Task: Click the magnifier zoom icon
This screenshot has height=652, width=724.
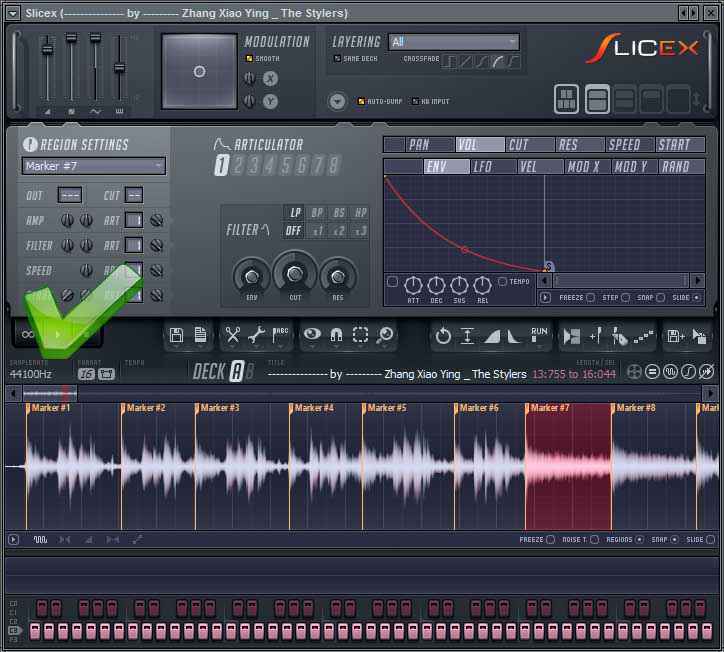Action: pos(384,336)
